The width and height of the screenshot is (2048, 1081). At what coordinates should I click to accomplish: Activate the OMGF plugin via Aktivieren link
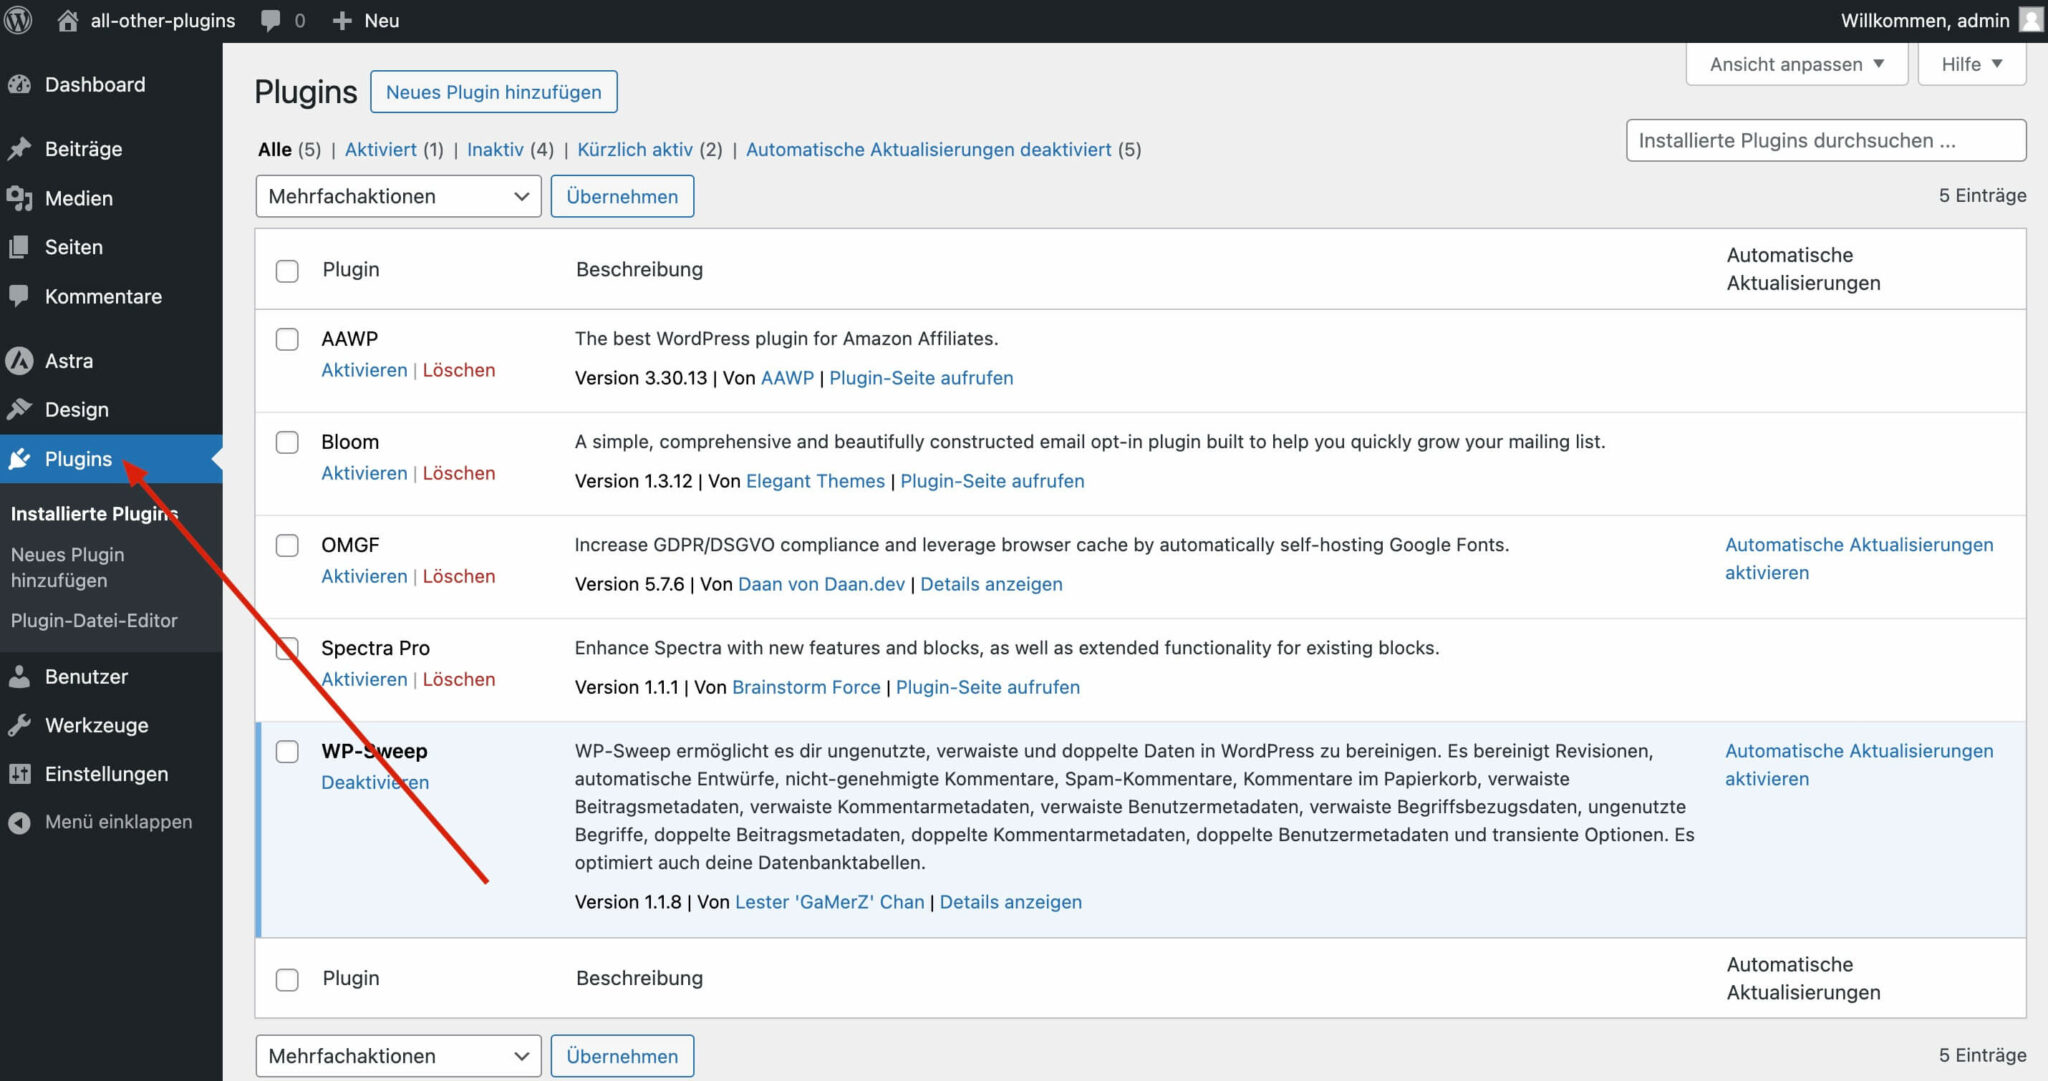pos(364,576)
